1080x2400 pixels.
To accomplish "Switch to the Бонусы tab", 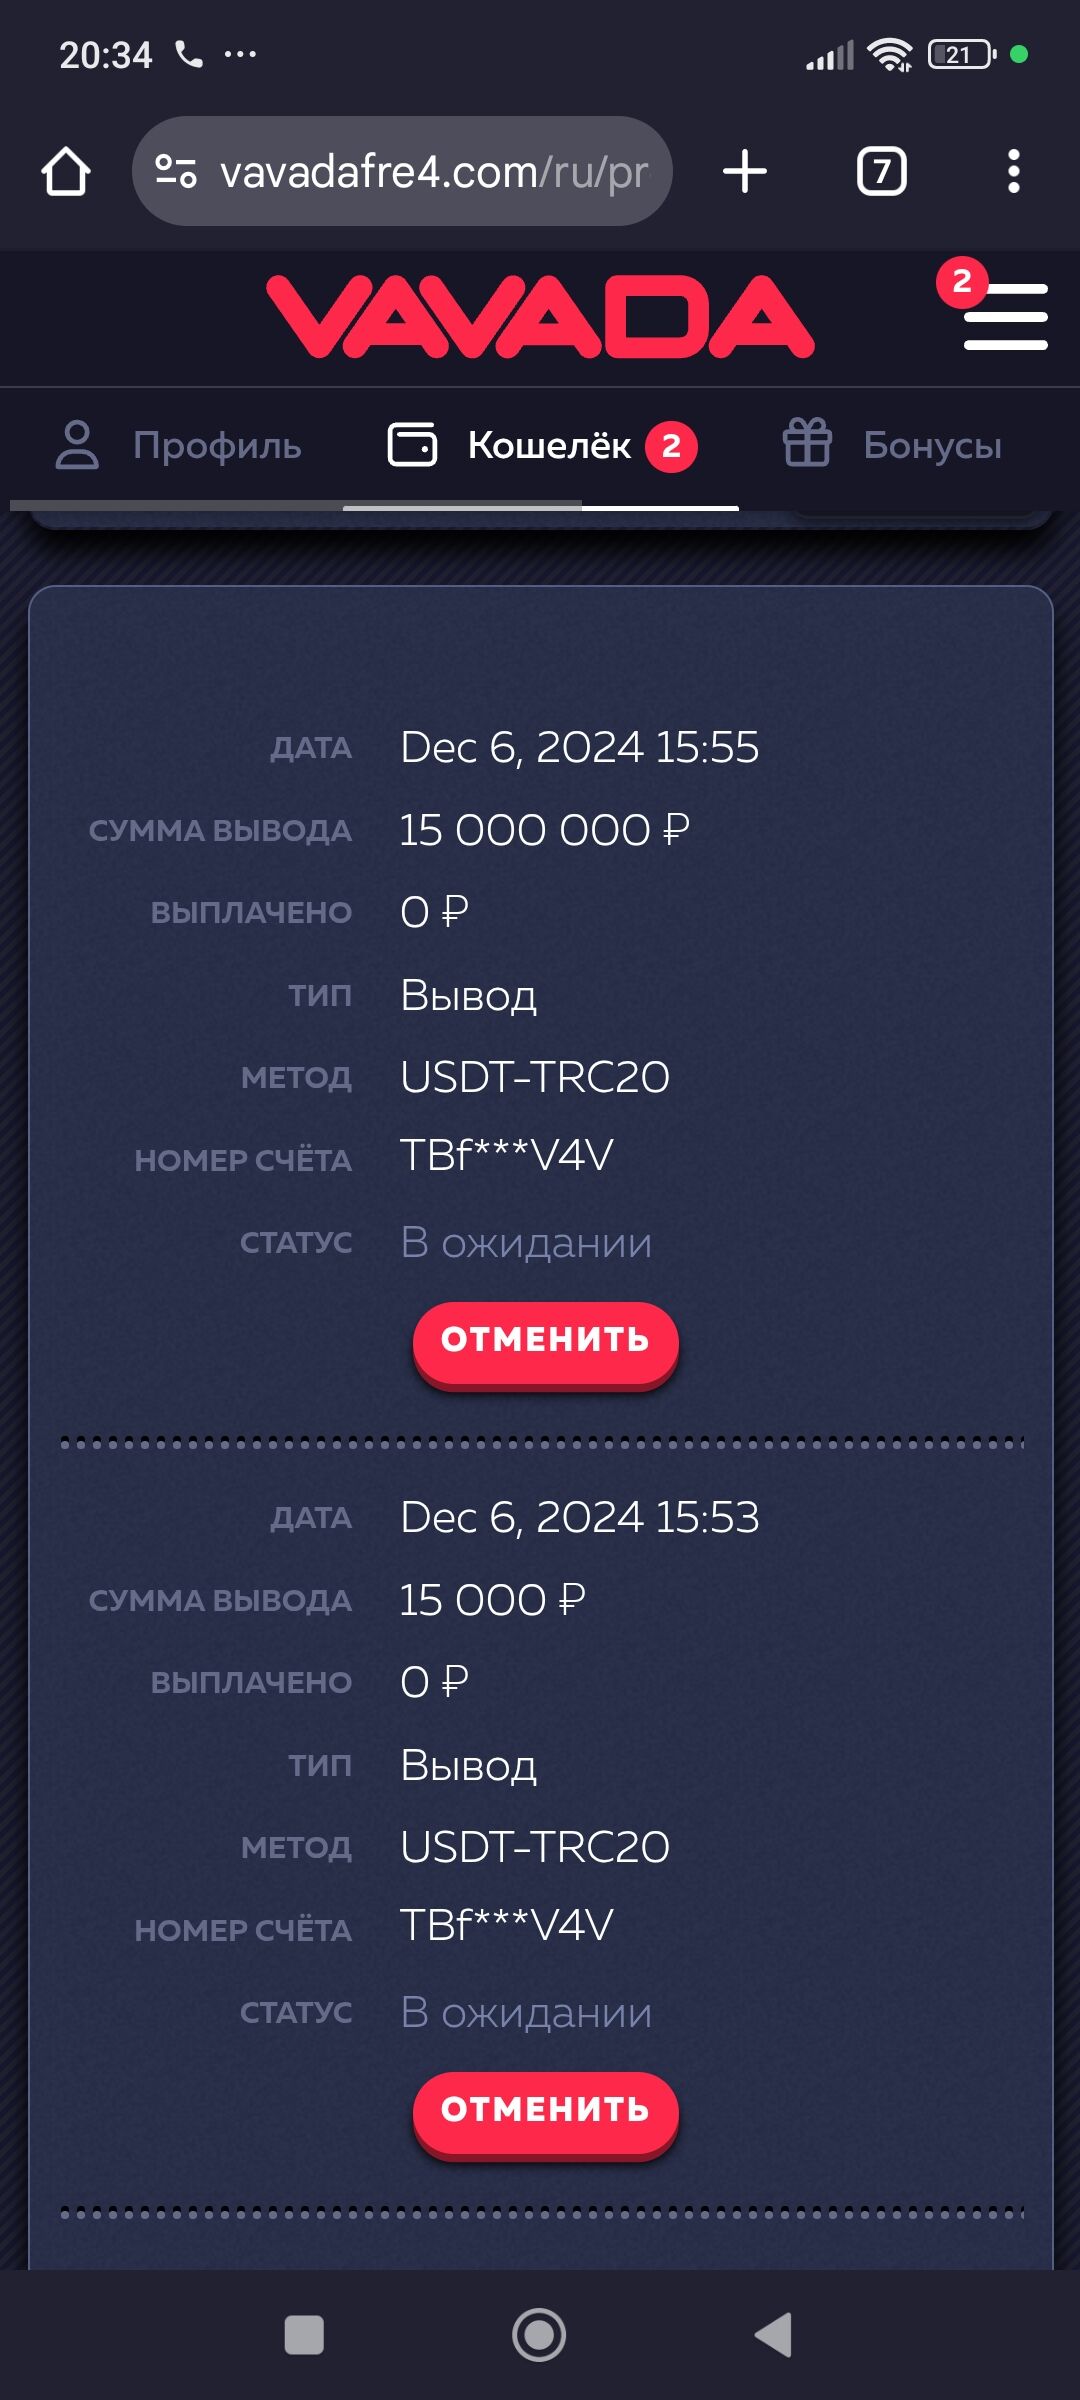I will 932,446.
